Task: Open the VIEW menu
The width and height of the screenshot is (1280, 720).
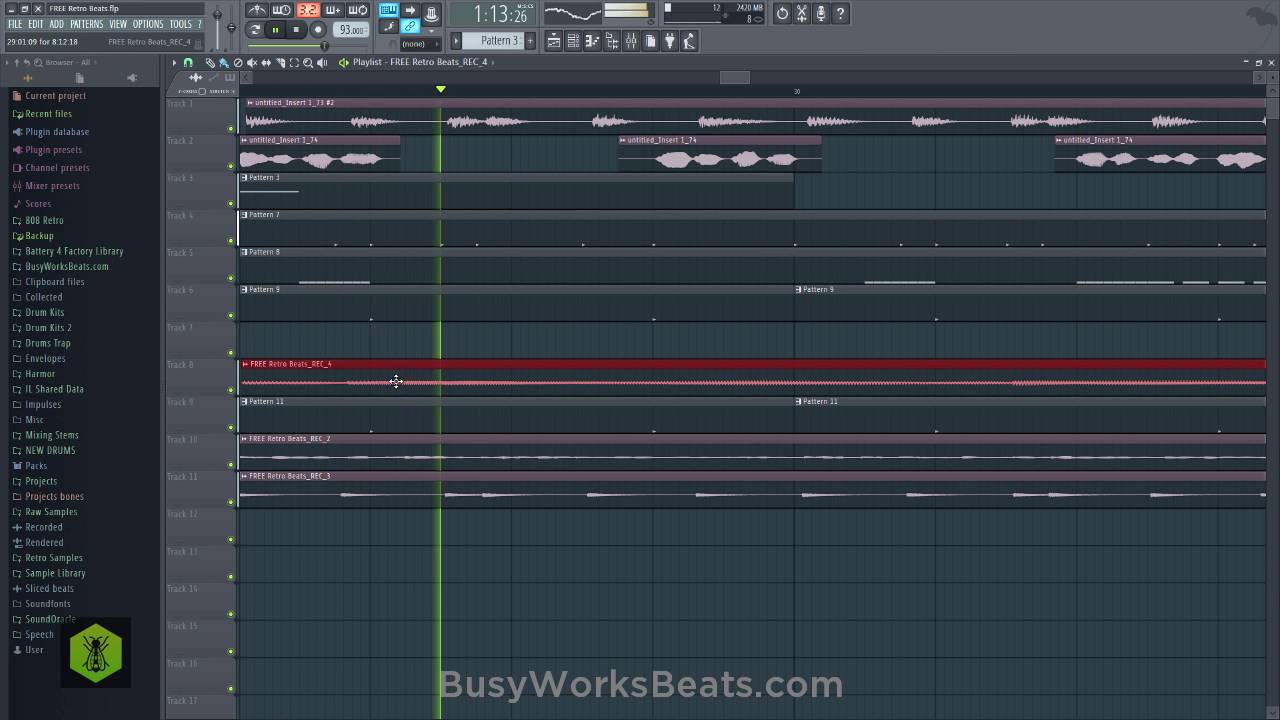Action: tap(118, 24)
